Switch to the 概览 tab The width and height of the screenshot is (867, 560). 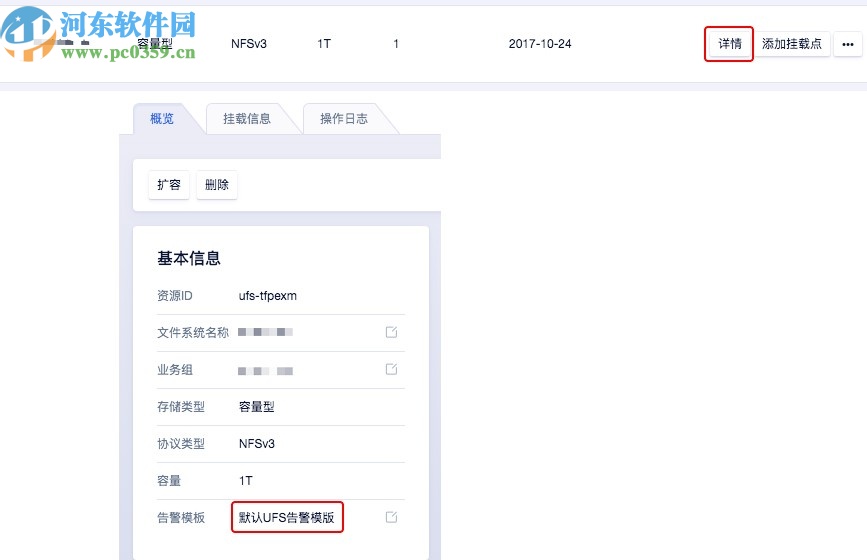coord(162,118)
